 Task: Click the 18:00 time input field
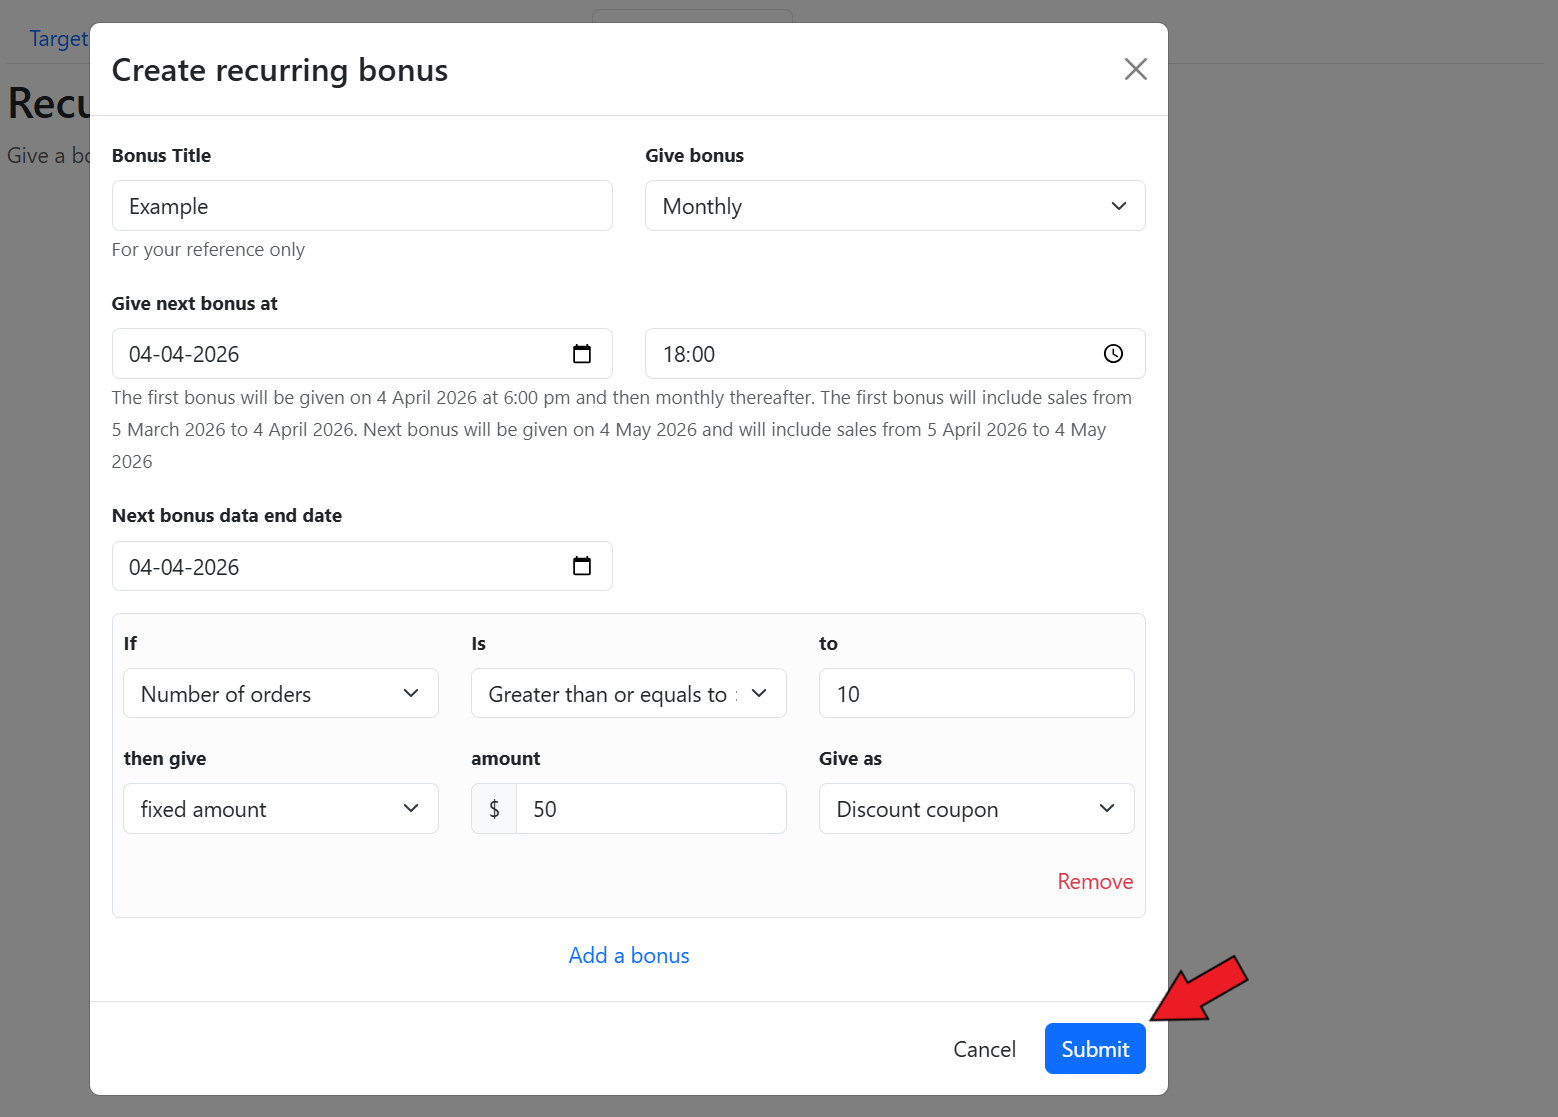point(870,354)
